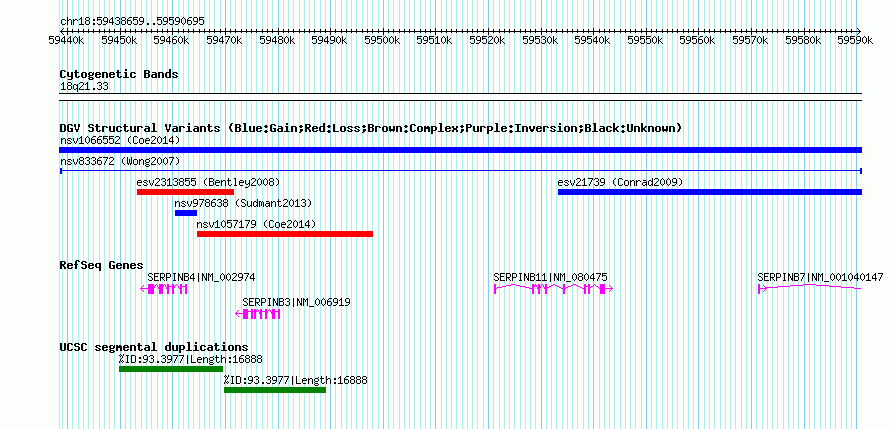
Task: Click the SERPINB11 gene model
Action: coord(553,289)
